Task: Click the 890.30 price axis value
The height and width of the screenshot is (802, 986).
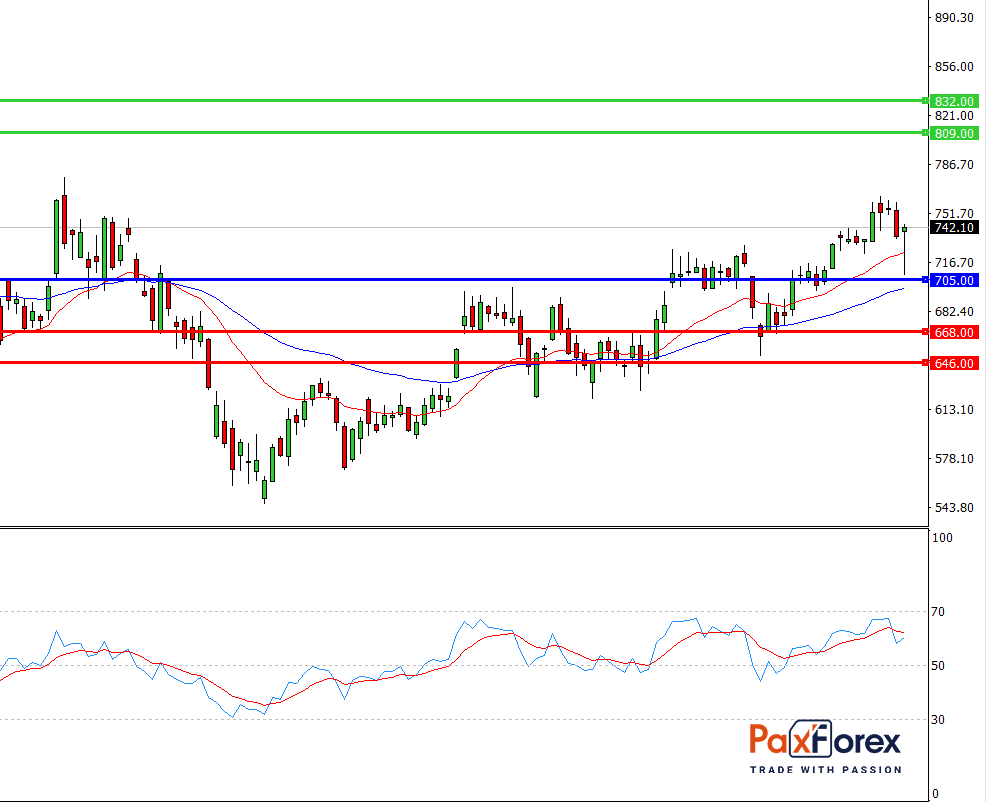Action: [x=952, y=18]
